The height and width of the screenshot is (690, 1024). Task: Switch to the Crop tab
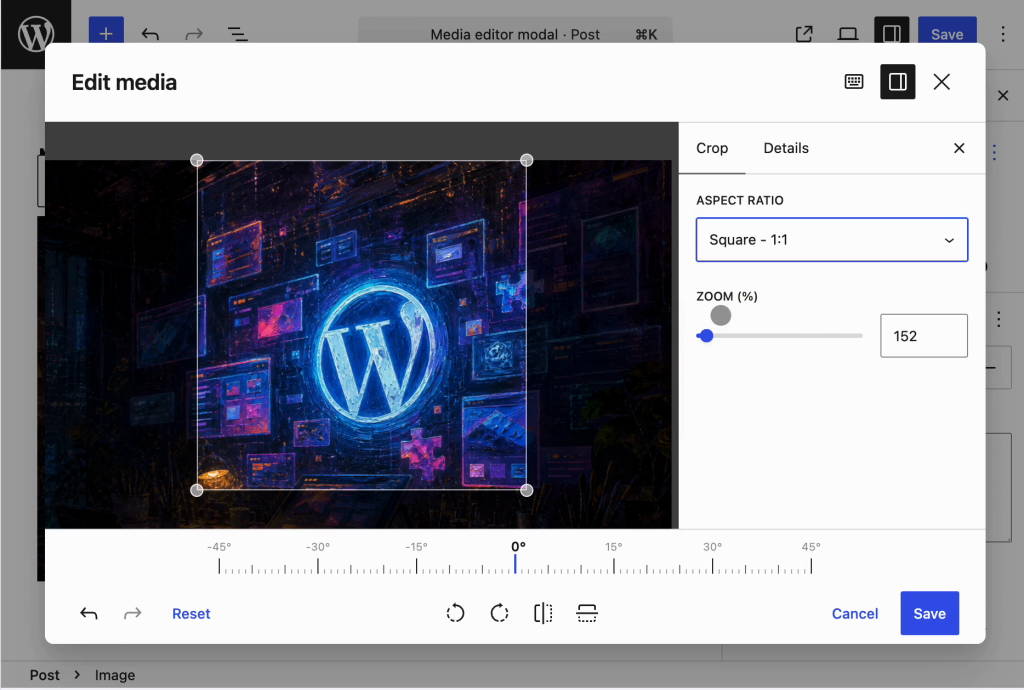click(712, 148)
